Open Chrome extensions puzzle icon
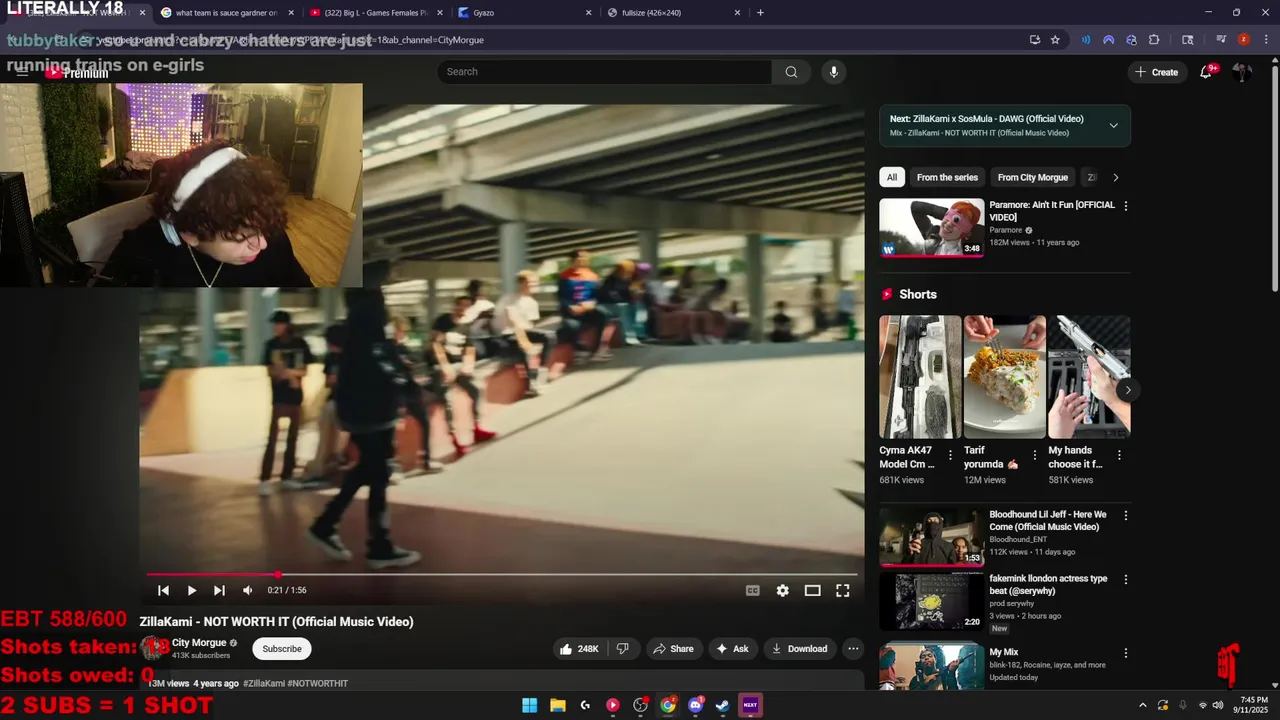This screenshot has width=1280, height=720. (x=1154, y=40)
